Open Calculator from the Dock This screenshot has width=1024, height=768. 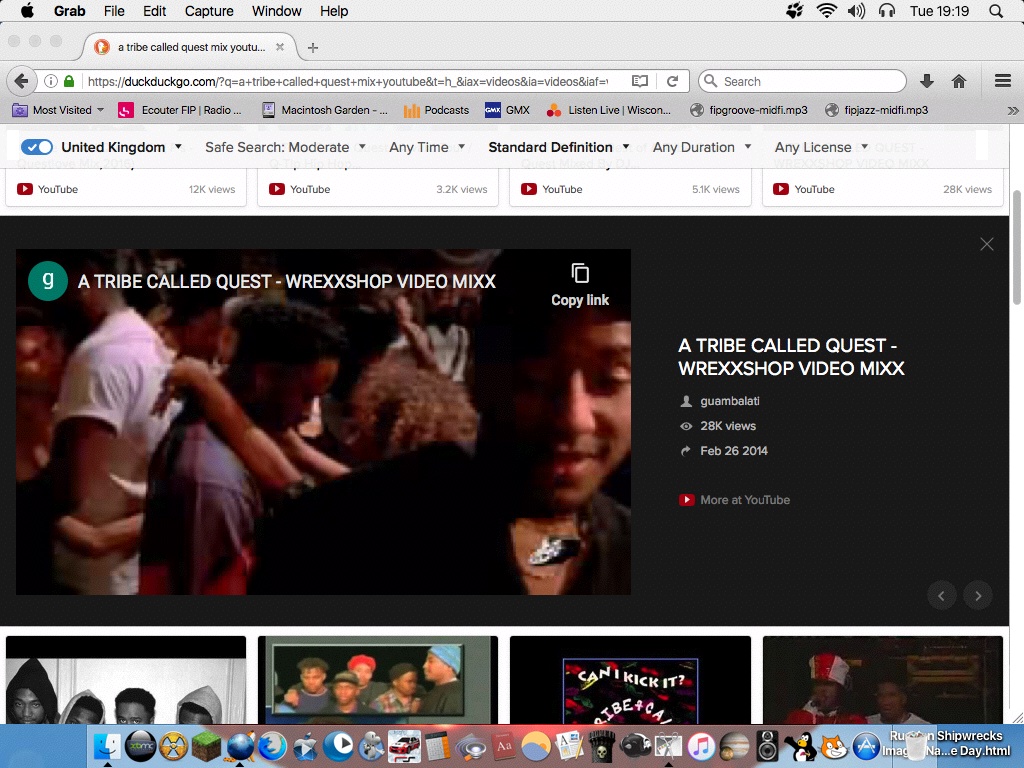(438, 746)
